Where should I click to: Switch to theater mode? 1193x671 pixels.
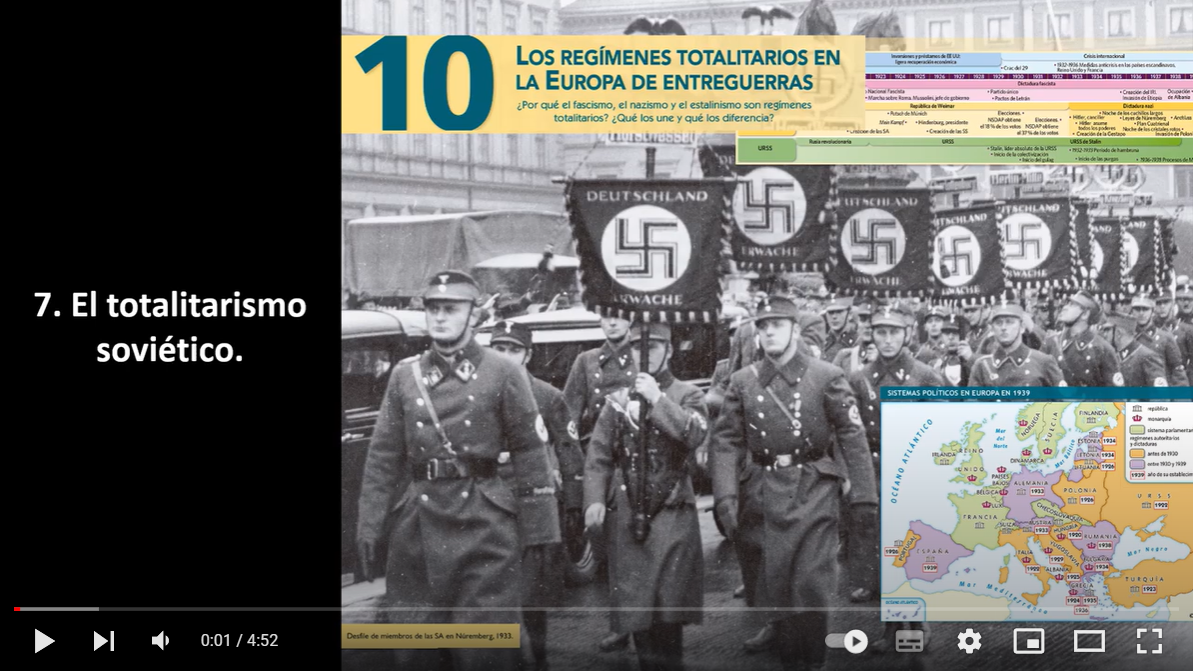1089,641
